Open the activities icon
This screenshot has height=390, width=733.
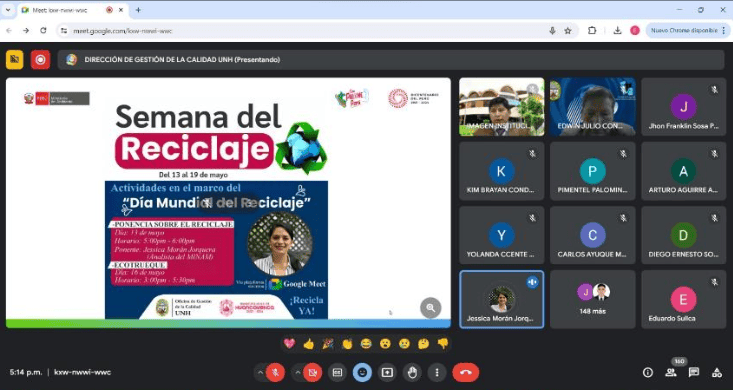click(717, 372)
